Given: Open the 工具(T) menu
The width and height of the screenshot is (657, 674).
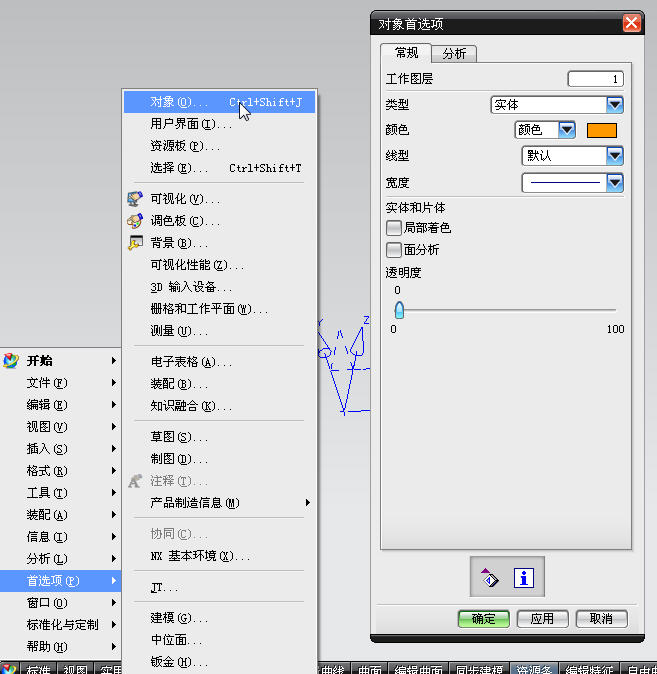Looking at the screenshot, I should click(60, 493).
